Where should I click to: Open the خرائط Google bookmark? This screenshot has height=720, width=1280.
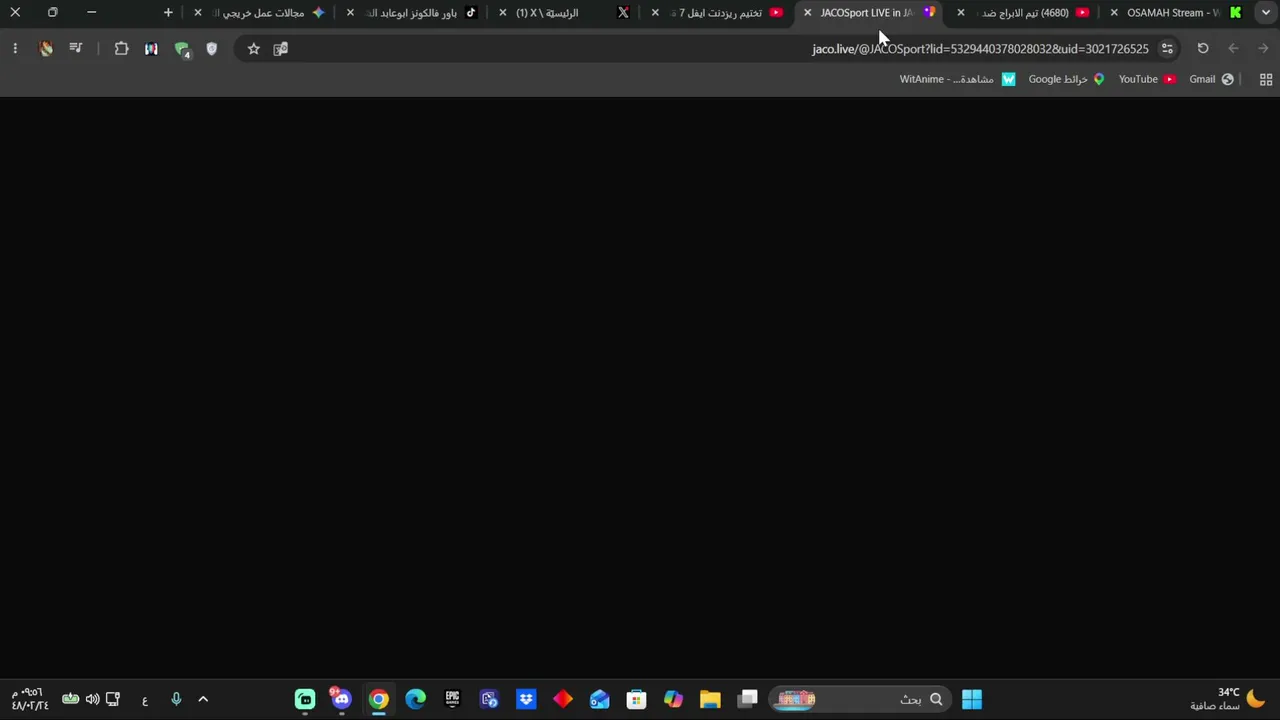[1066, 79]
